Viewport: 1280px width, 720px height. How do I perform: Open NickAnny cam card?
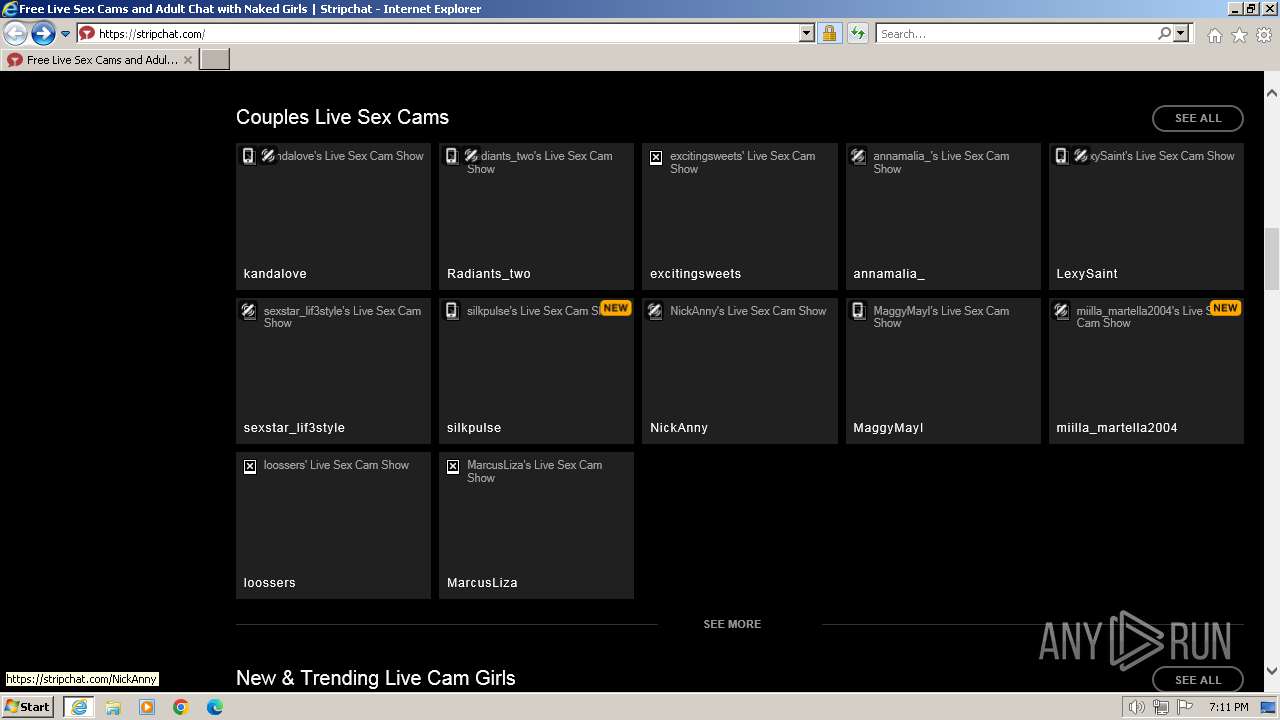coord(740,371)
